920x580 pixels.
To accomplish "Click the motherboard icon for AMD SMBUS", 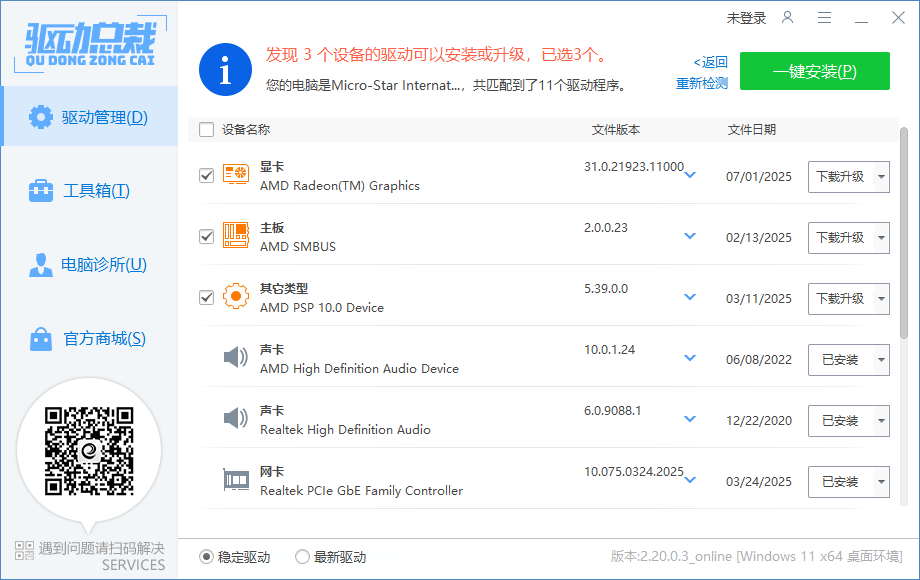I will pyautogui.click(x=236, y=235).
